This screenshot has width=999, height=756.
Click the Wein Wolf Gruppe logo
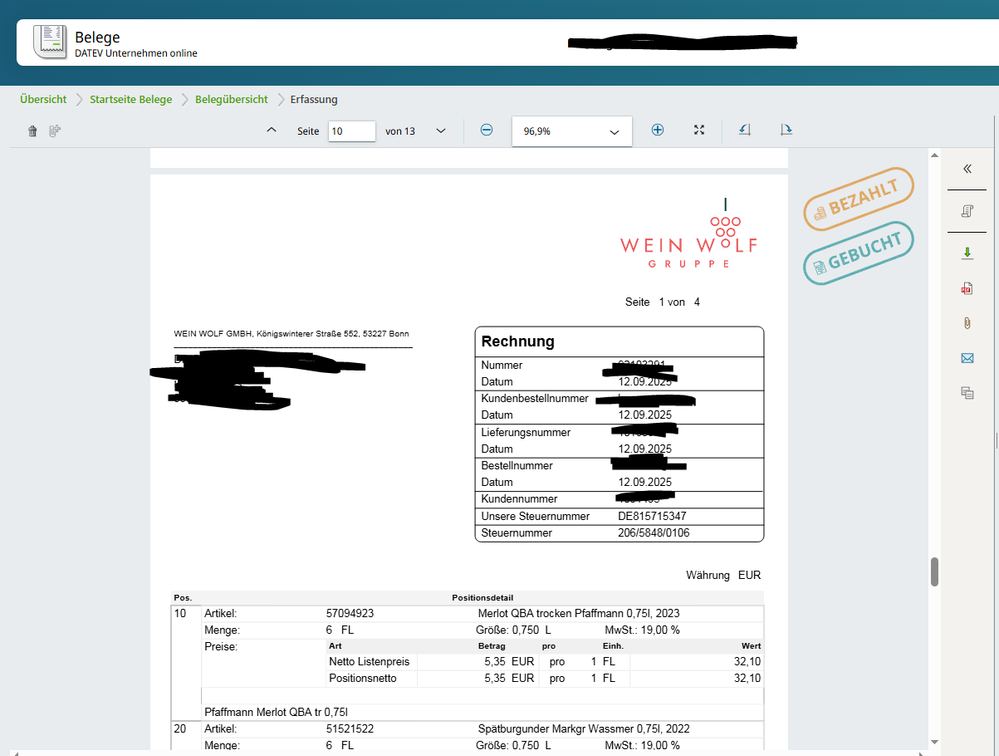click(689, 233)
